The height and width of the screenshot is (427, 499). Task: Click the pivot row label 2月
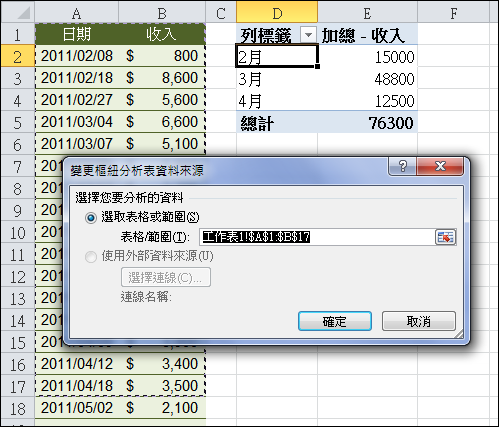tap(277, 56)
